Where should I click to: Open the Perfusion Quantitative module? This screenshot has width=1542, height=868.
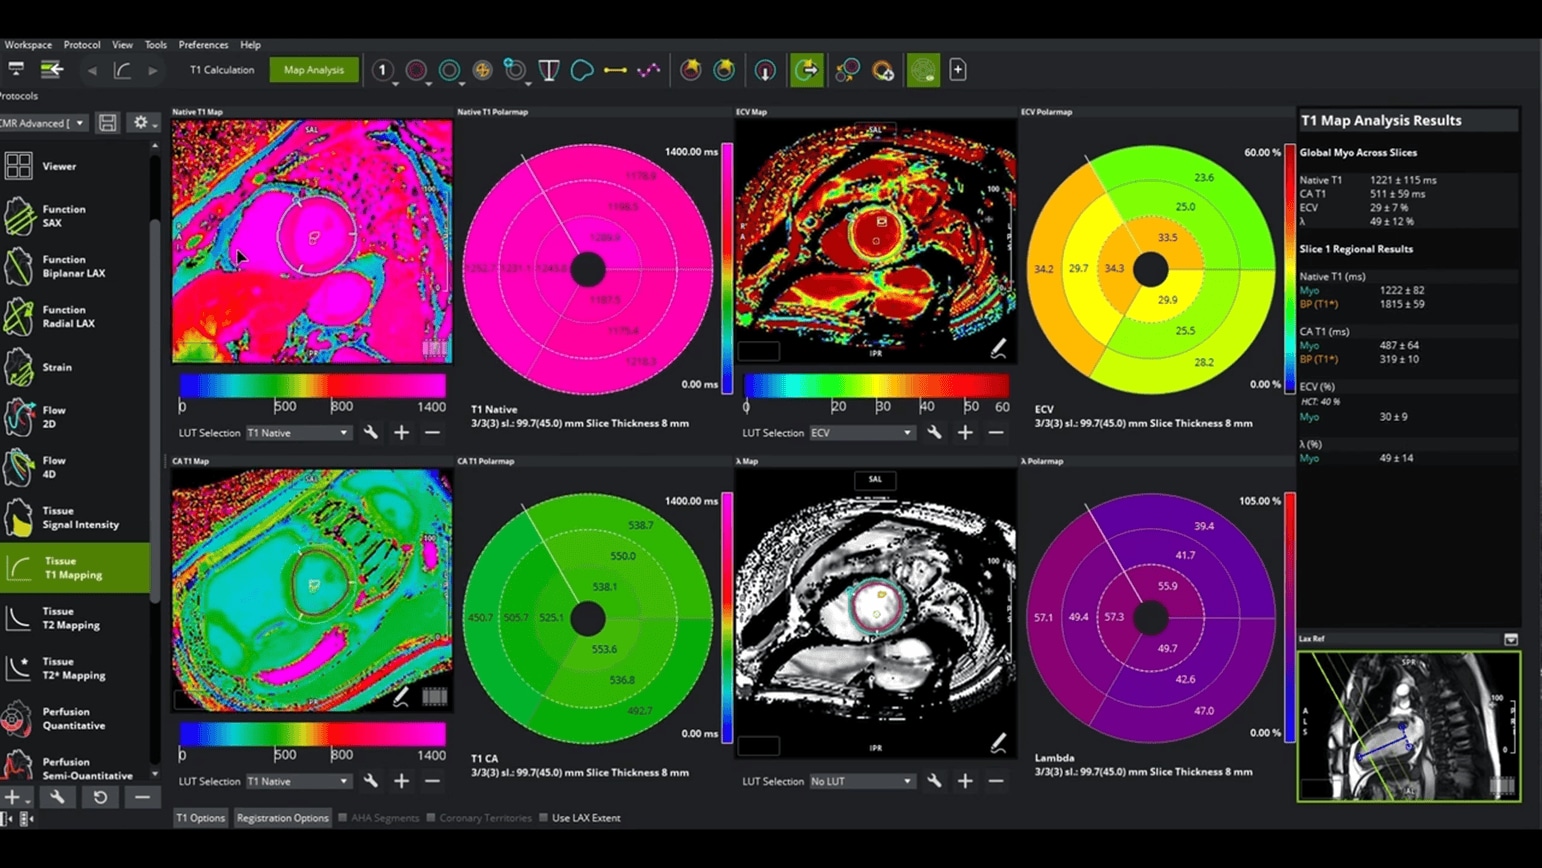(x=75, y=718)
